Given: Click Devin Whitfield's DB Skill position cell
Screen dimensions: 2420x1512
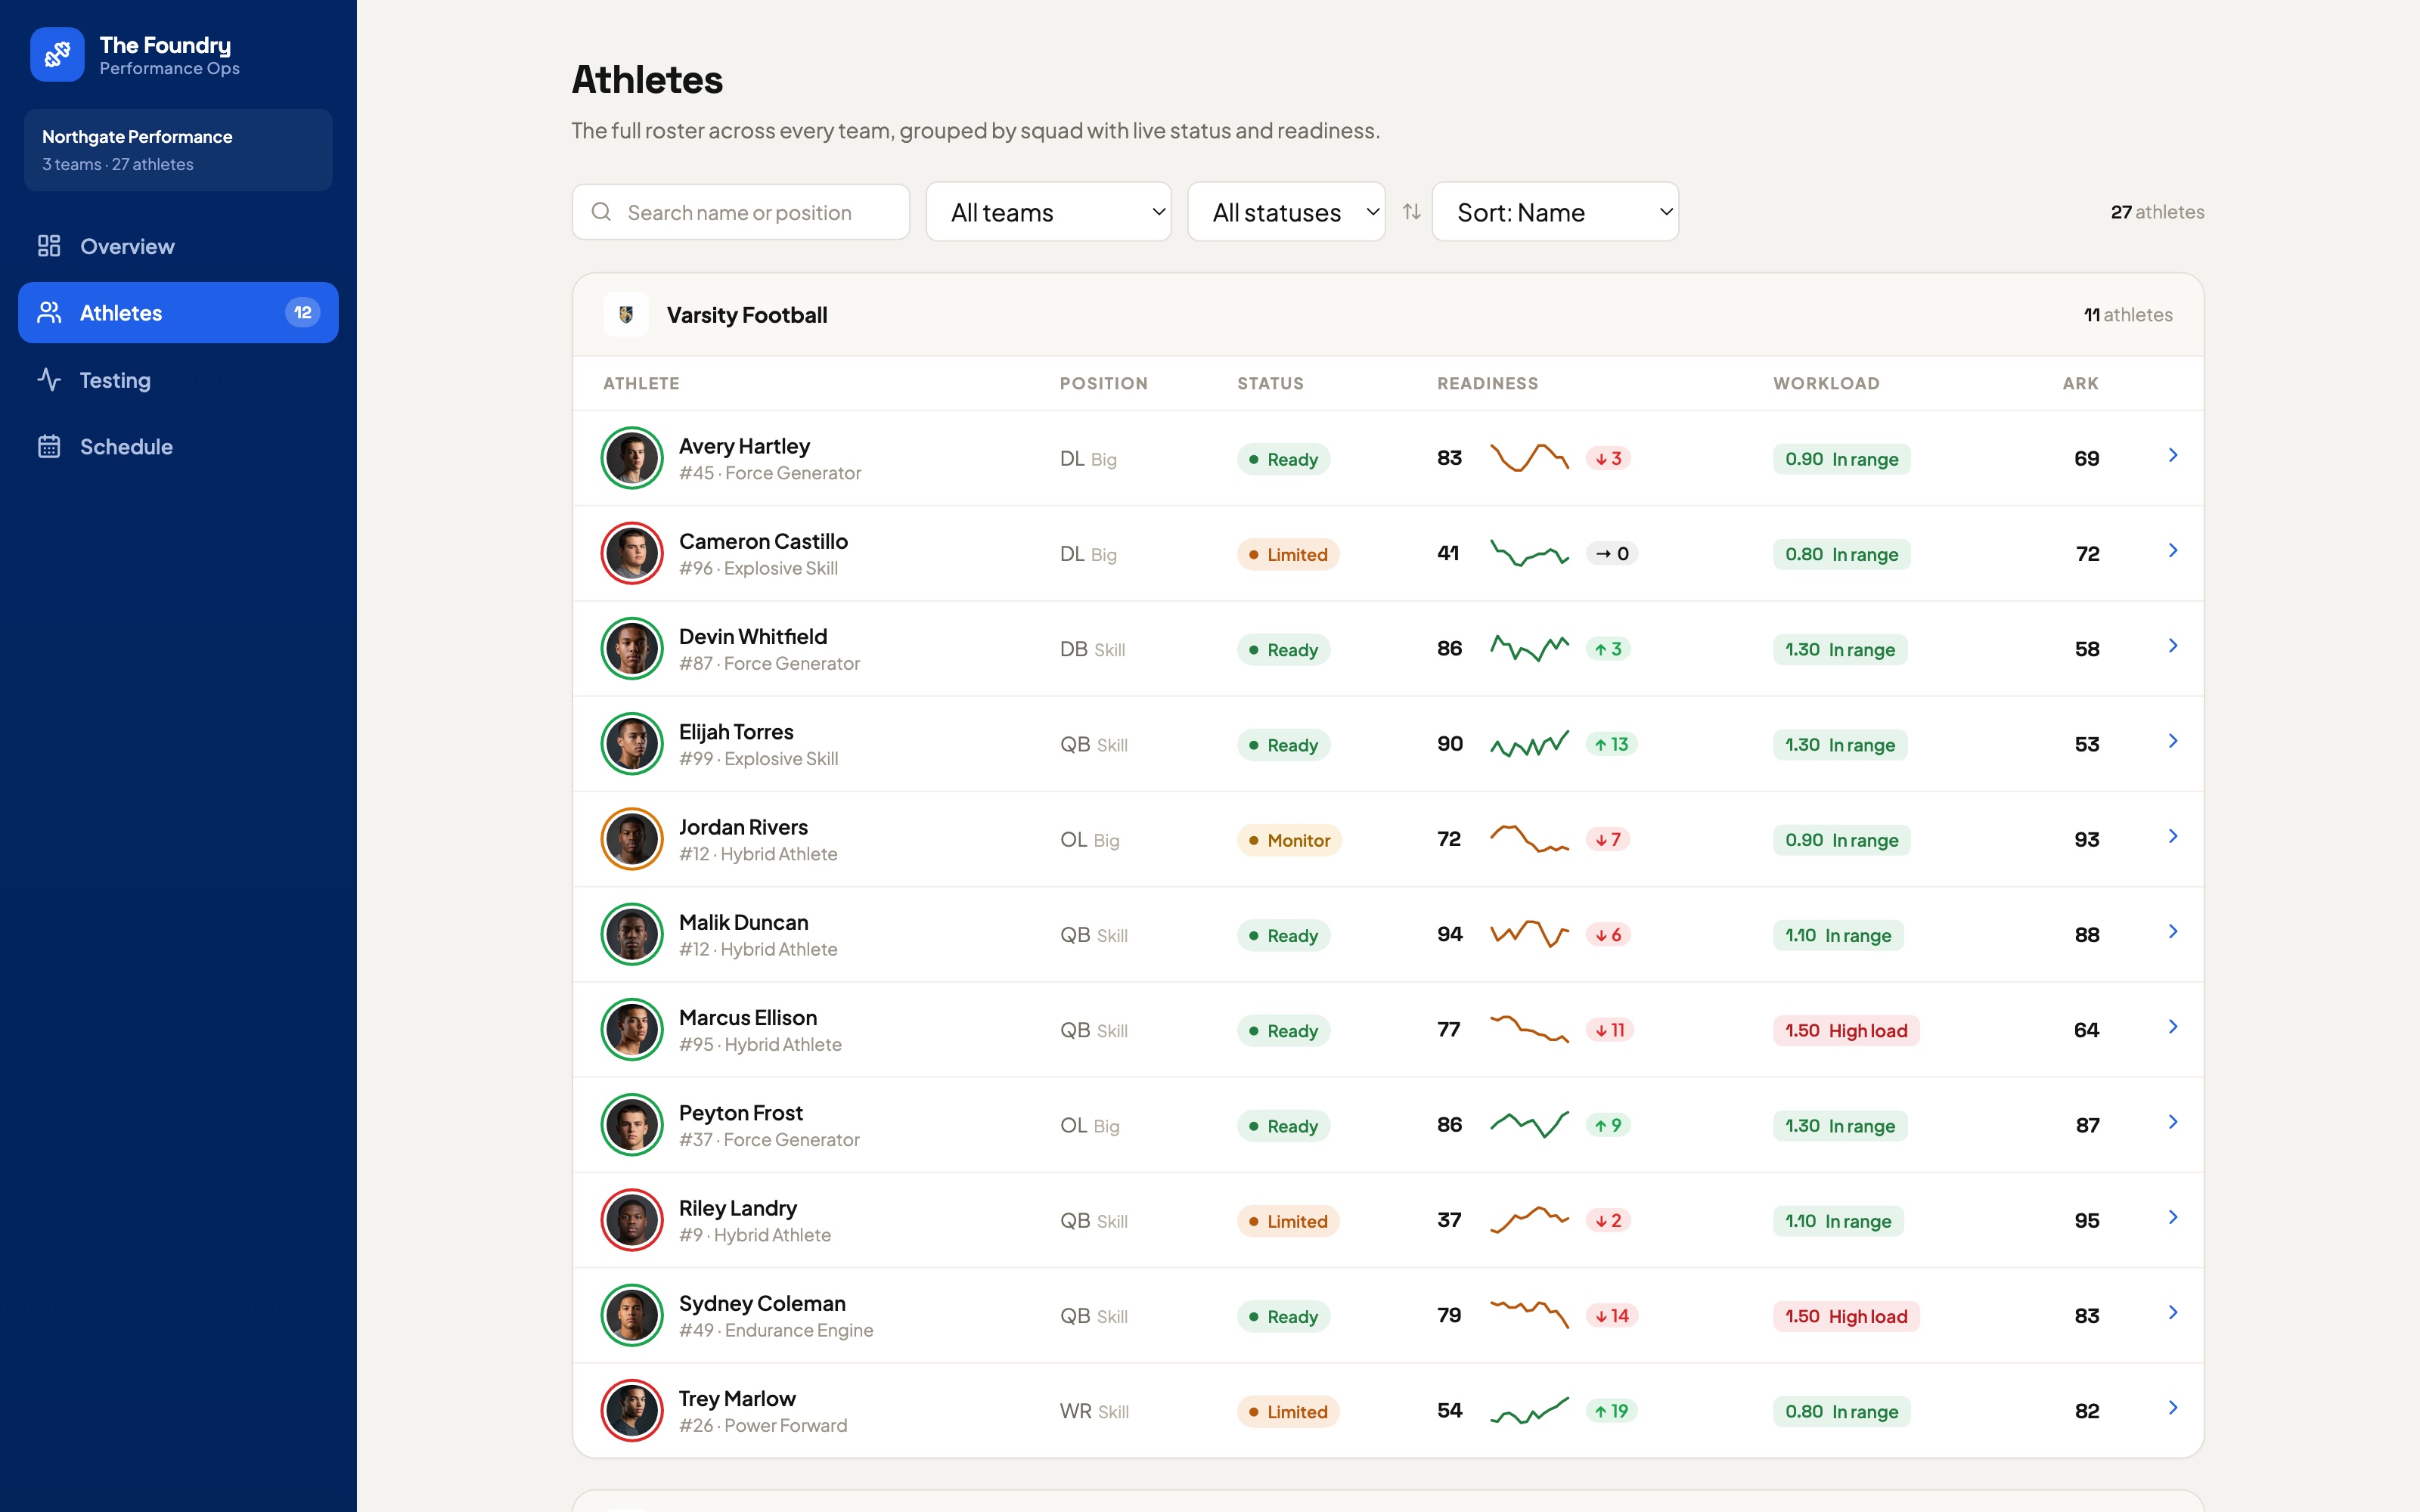Looking at the screenshot, I should tap(1092, 649).
